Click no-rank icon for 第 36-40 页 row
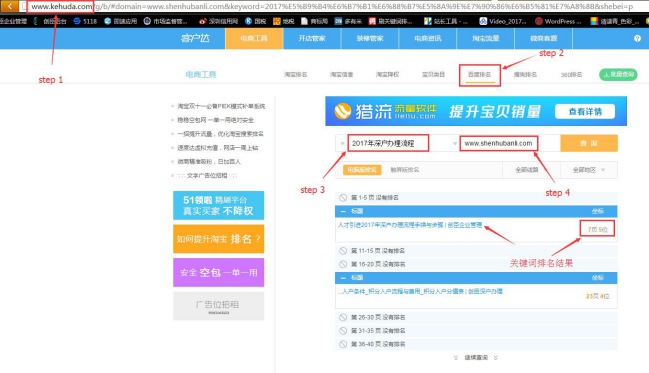Viewport: 649px width, 373px height. (343, 344)
